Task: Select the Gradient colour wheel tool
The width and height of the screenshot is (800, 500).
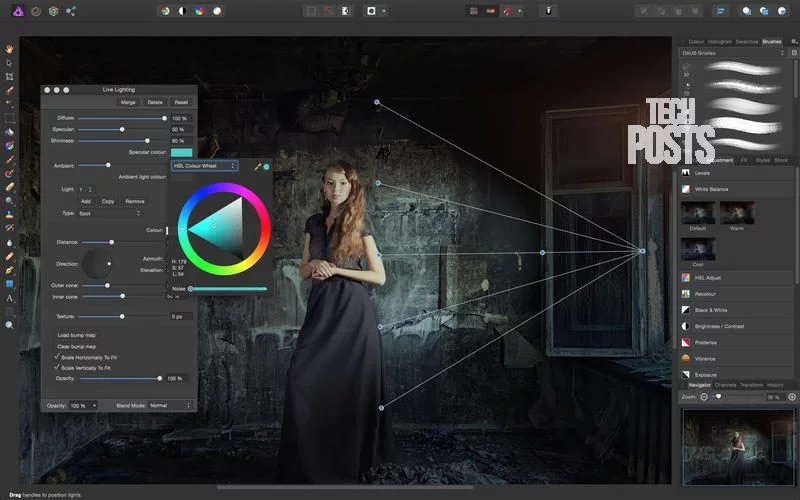Action: tap(9, 146)
